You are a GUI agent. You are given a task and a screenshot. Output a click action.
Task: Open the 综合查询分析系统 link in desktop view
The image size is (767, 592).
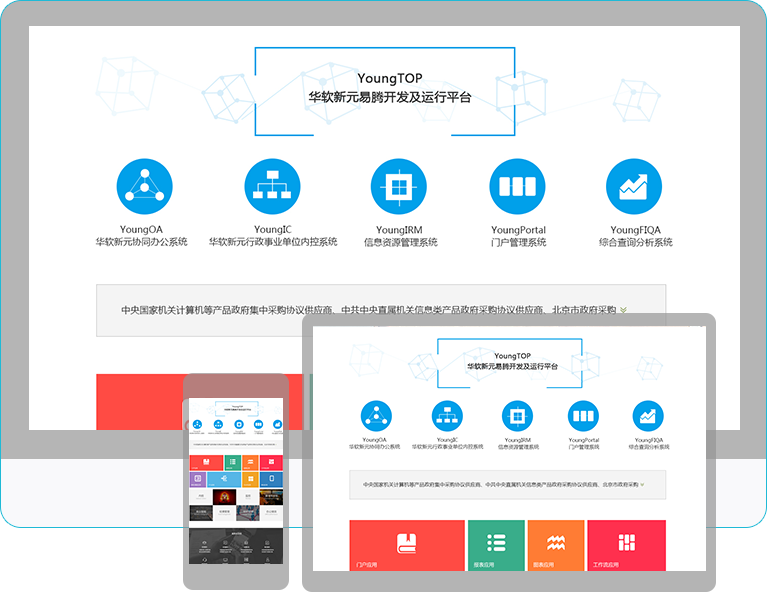coord(635,242)
